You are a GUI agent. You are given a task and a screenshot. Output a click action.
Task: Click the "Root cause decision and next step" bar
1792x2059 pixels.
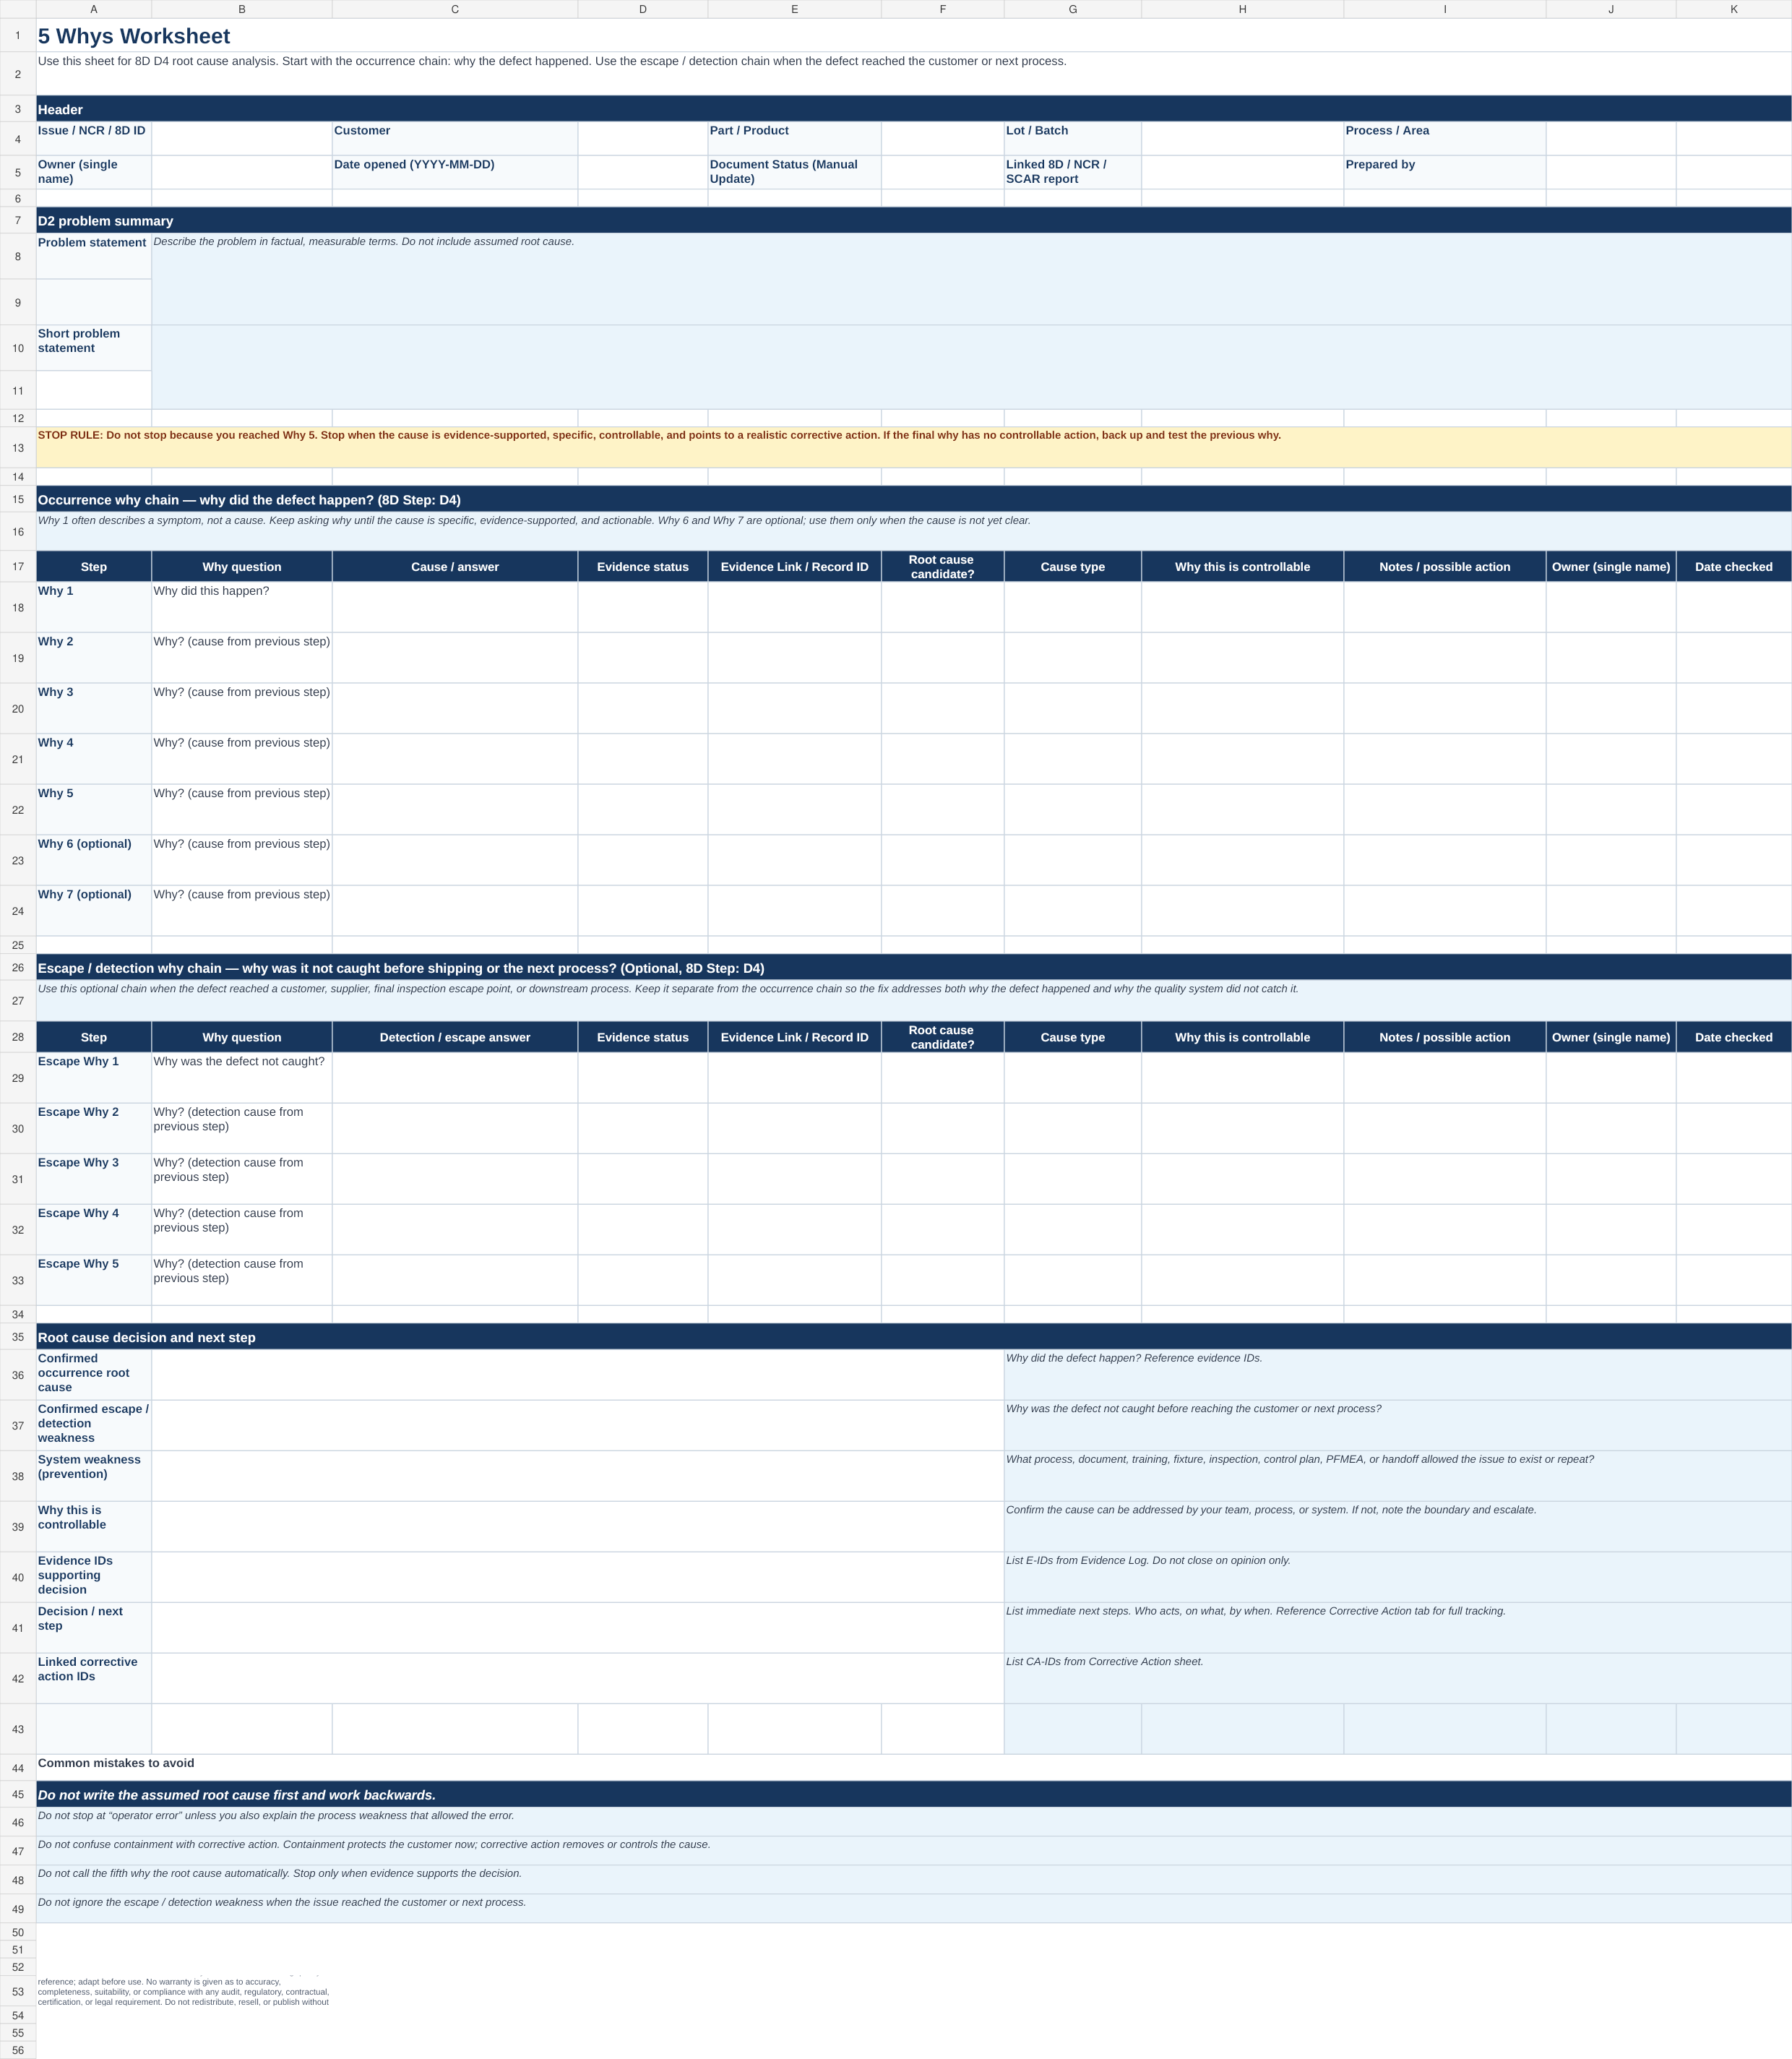913,1337
